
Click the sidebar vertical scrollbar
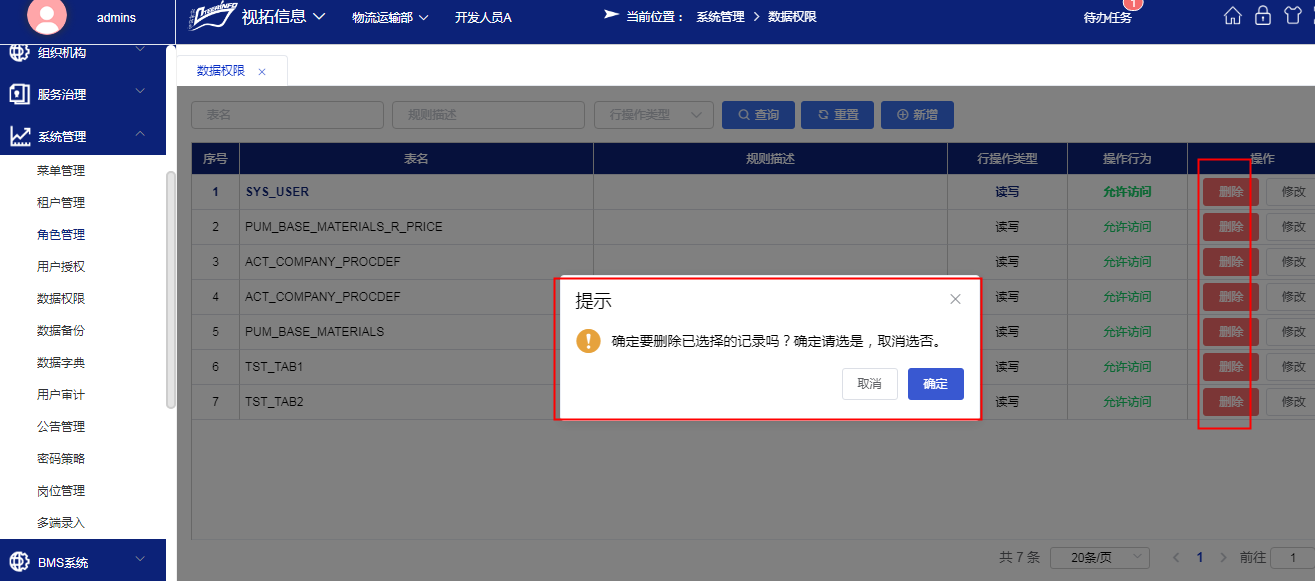coord(171,290)
